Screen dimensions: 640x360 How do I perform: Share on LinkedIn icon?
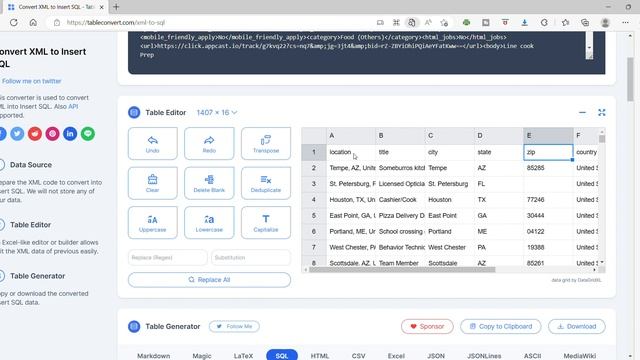pos(70,133)
